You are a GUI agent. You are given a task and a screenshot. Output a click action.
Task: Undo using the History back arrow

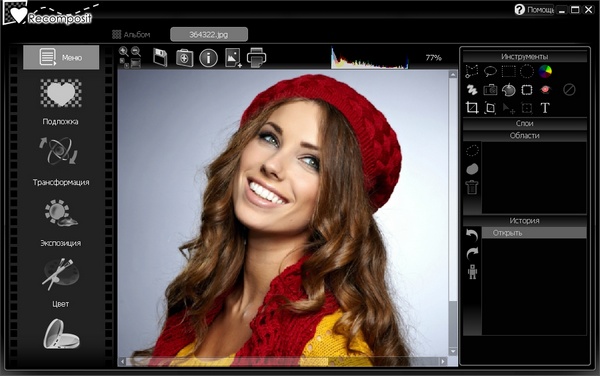click(x=472, y=234)
